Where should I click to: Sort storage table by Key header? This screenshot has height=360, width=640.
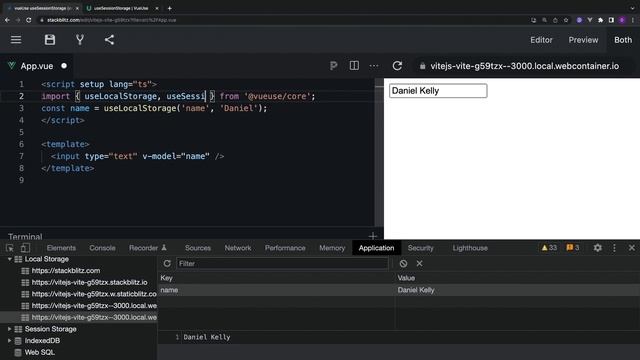[x=276, y=278]
